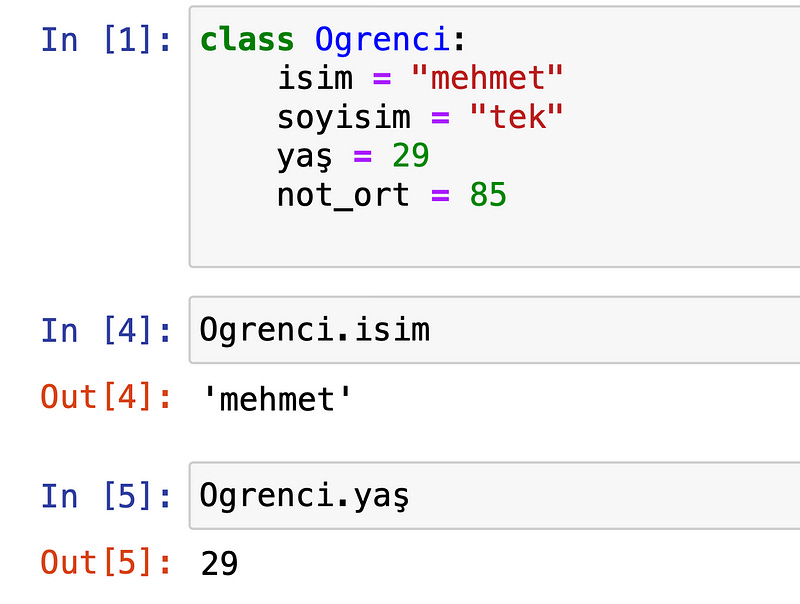The width and height of the screenshot is (800, 604).
Task: Click the Ogrenci.isim input cell
Action: 494,330
